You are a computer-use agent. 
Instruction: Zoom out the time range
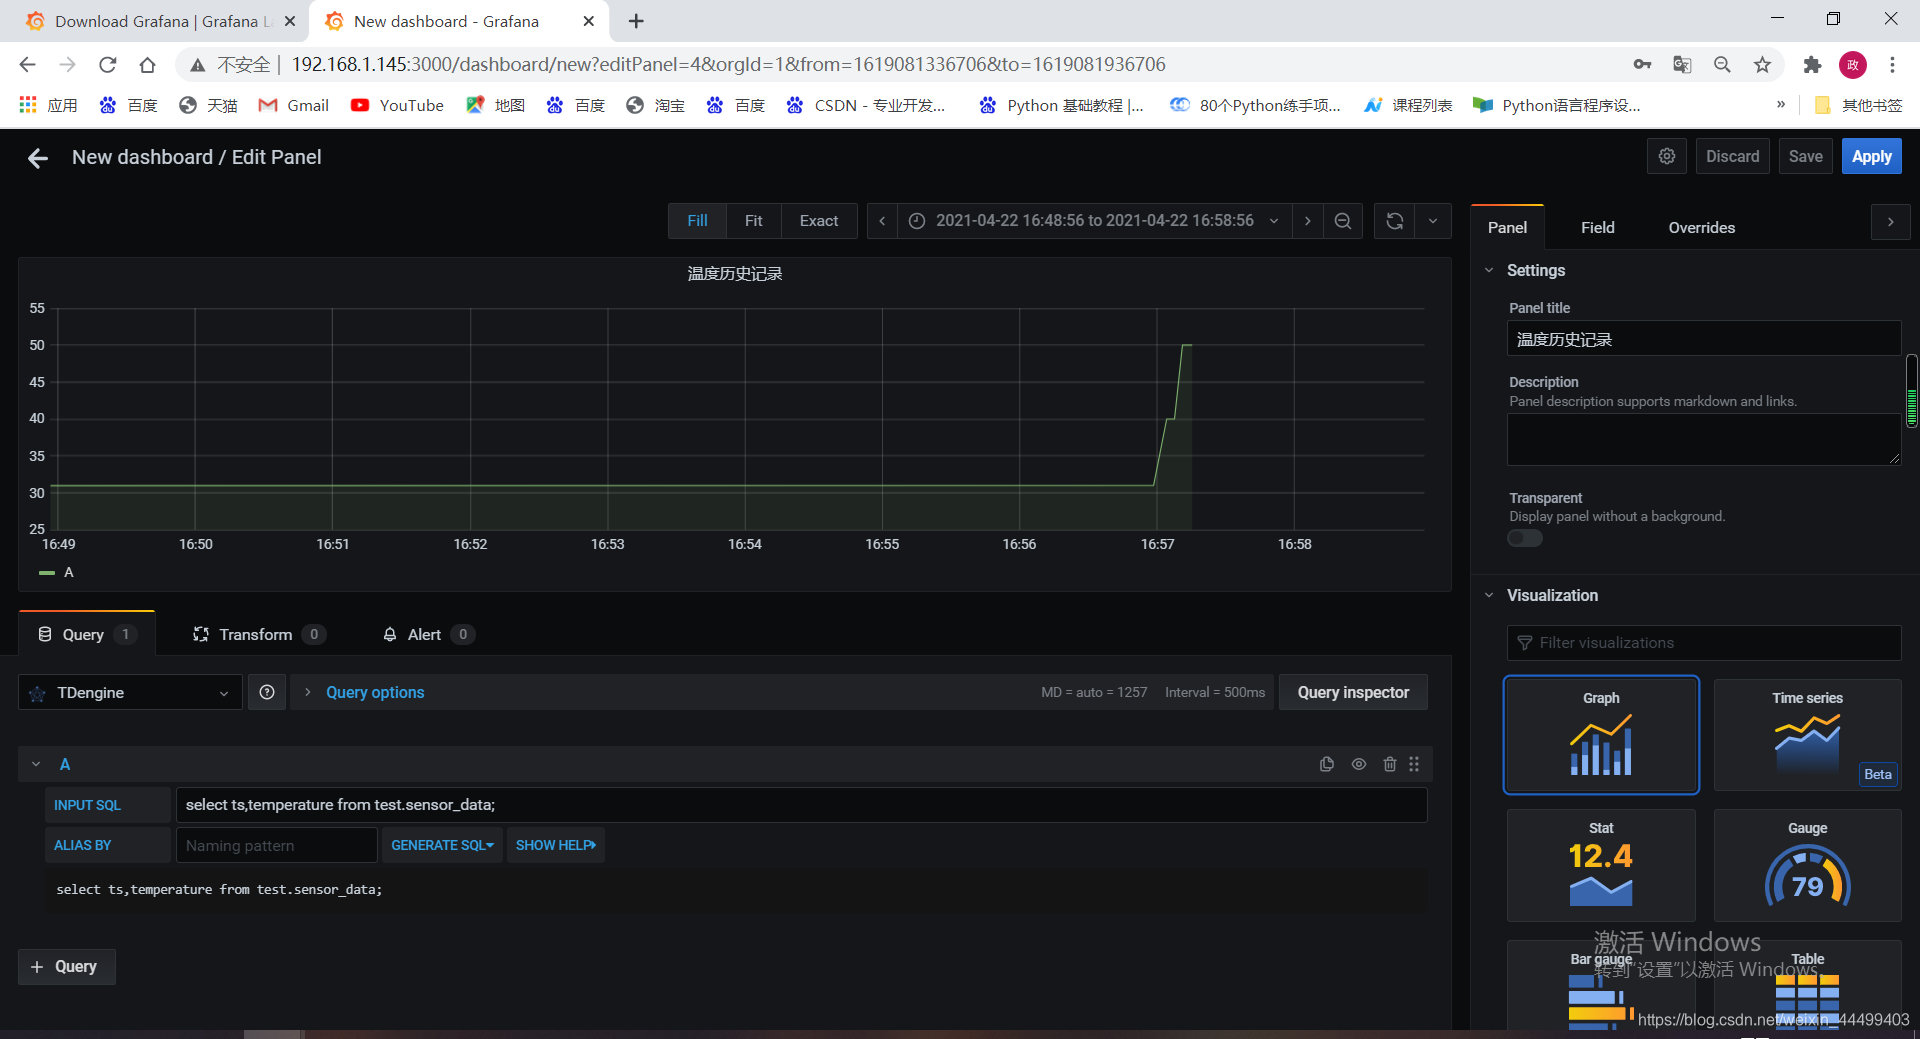(1343, 221)
